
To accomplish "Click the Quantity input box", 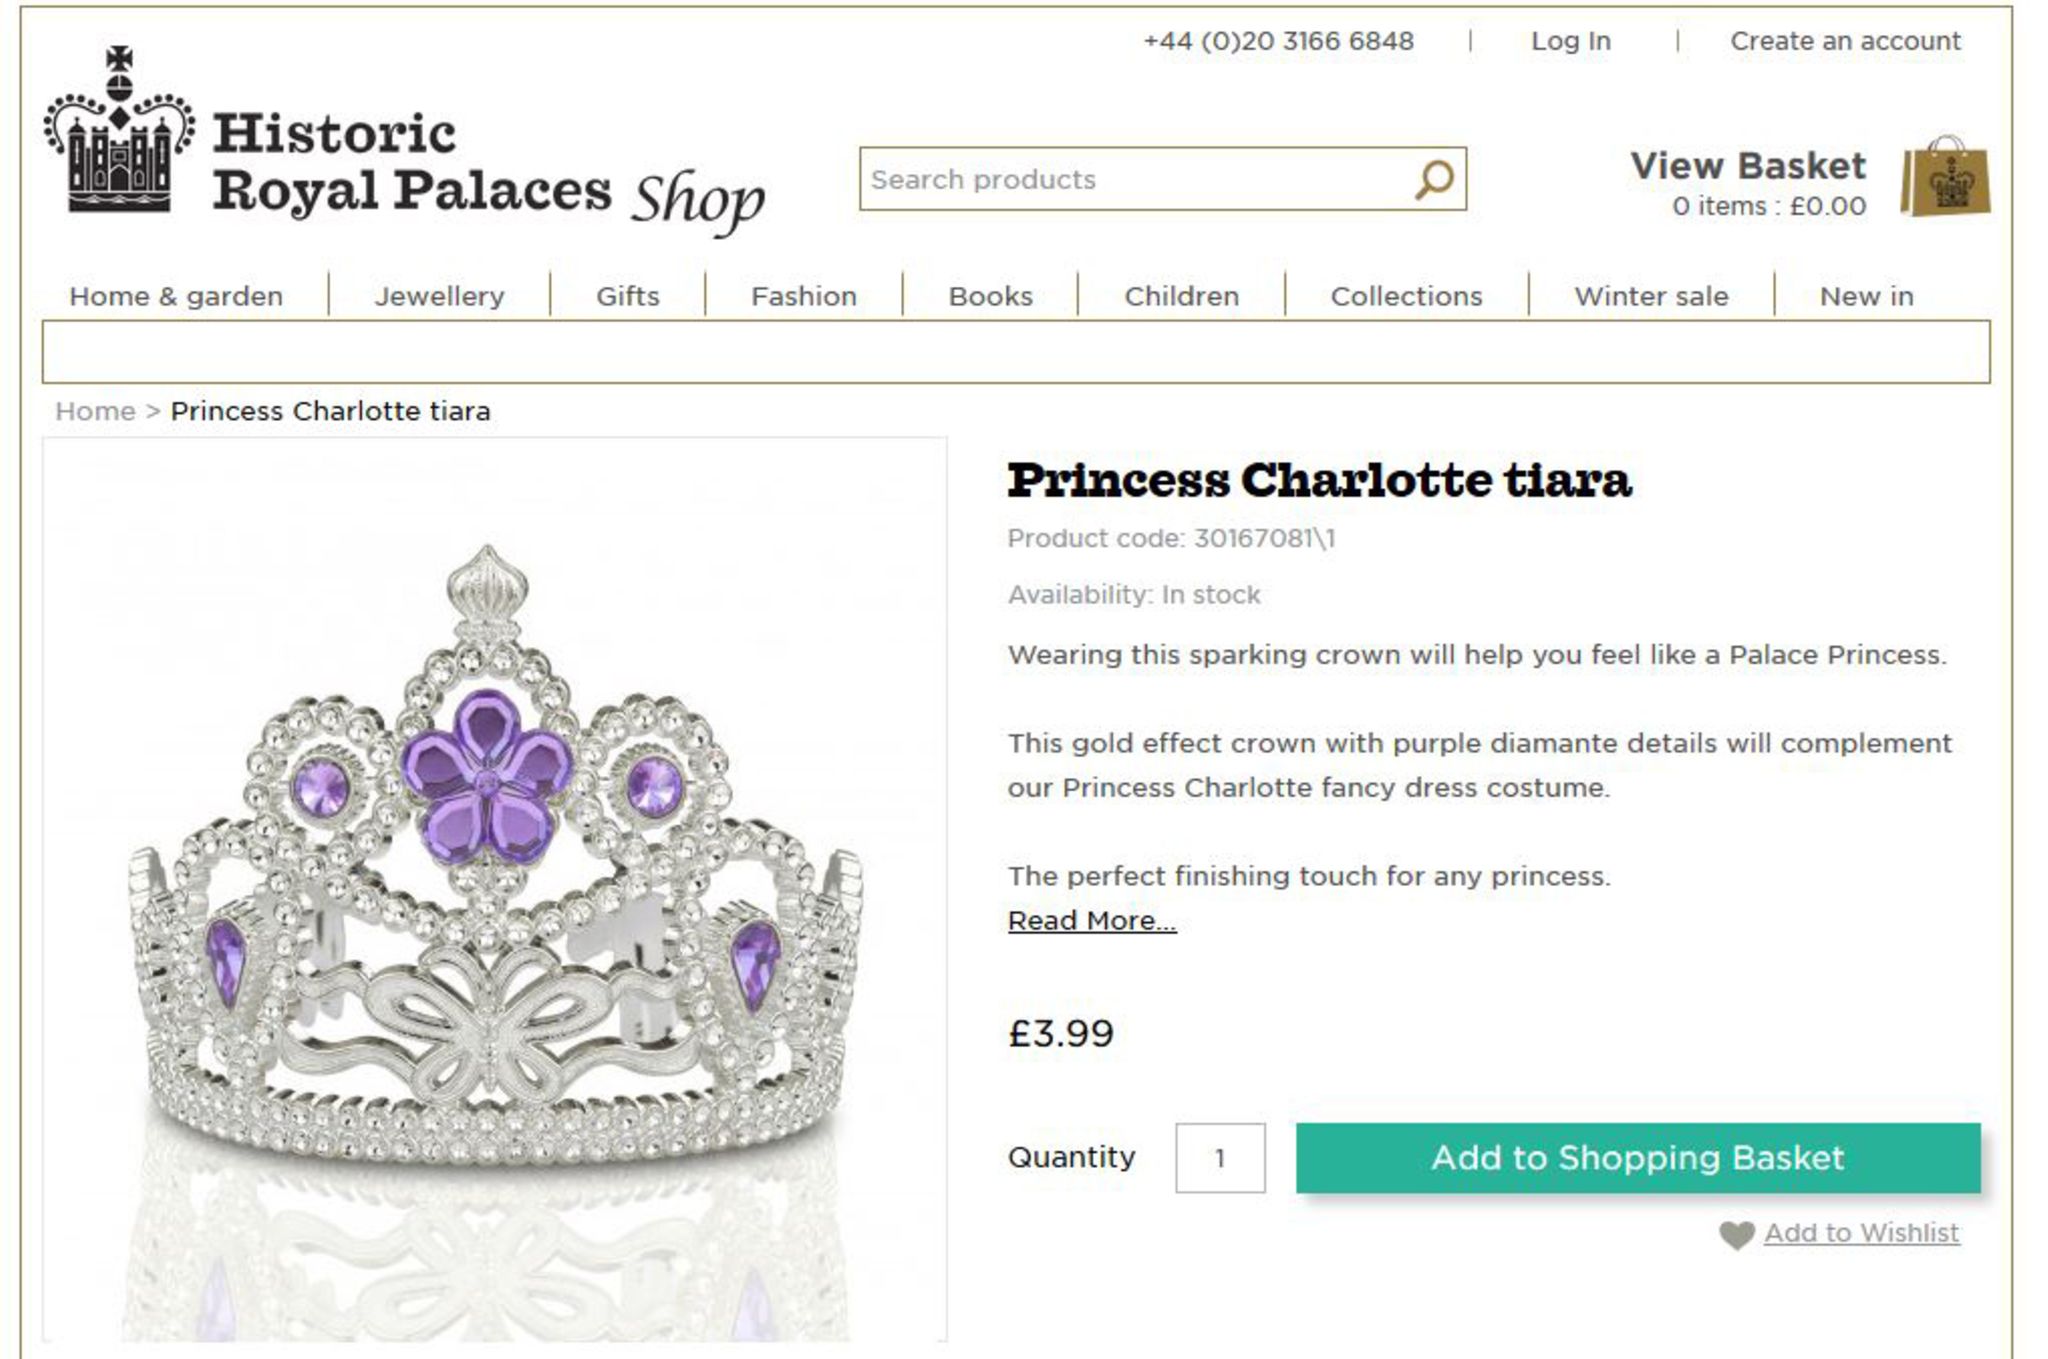I will (1219, 1158).
